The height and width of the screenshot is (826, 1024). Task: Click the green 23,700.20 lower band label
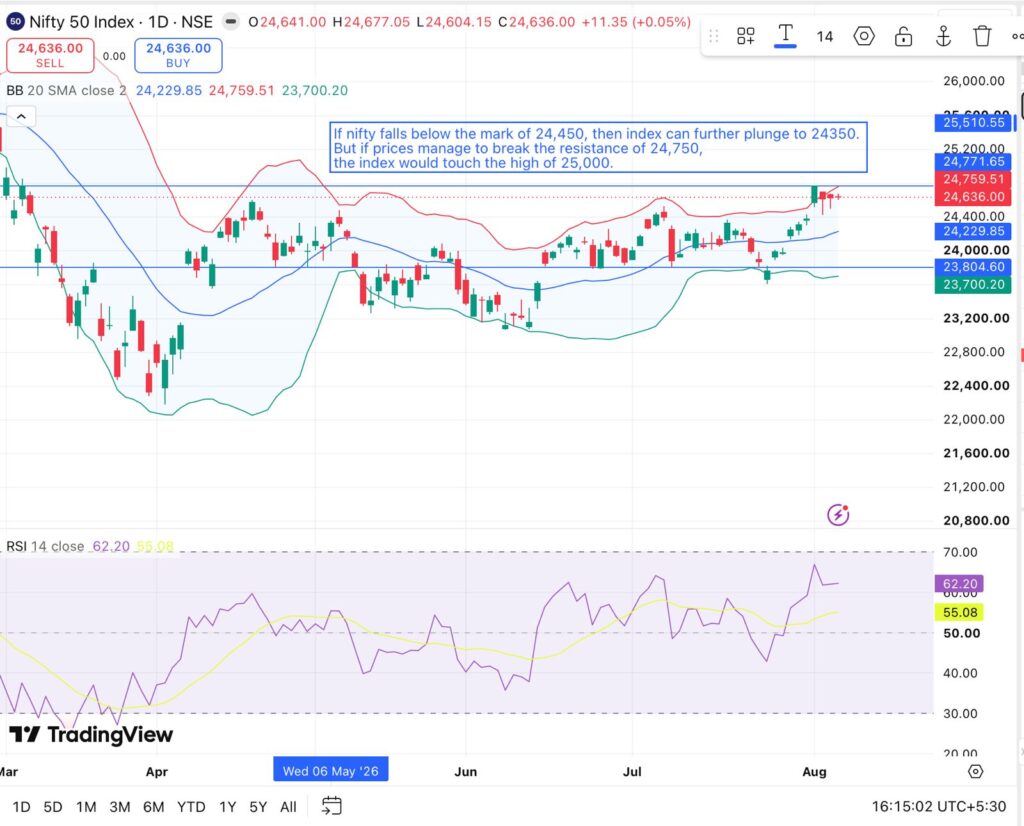[973, 285]
